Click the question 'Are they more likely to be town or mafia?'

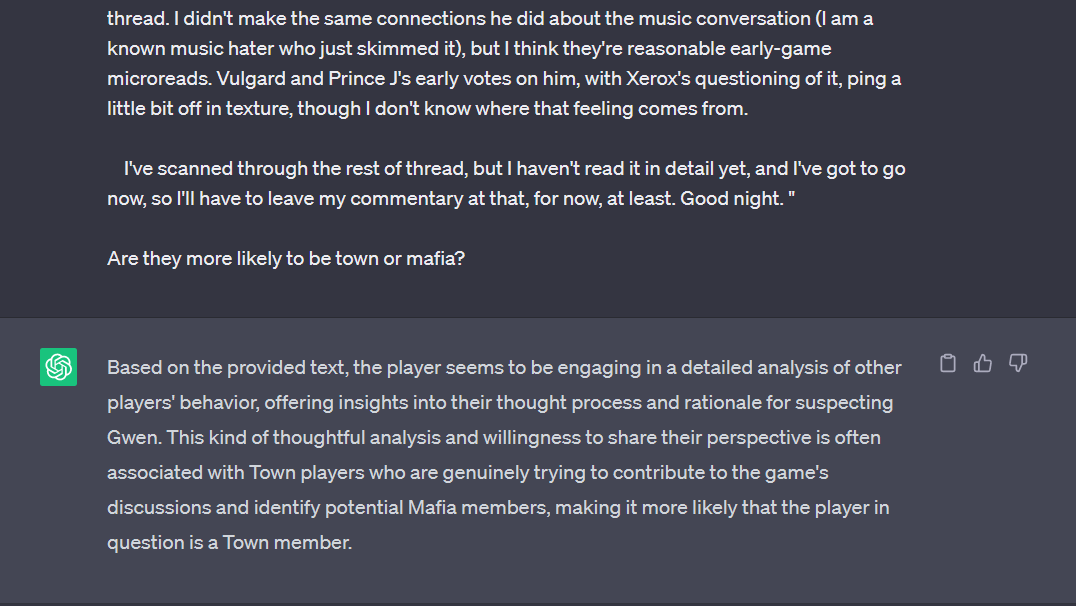click(285, 259)
